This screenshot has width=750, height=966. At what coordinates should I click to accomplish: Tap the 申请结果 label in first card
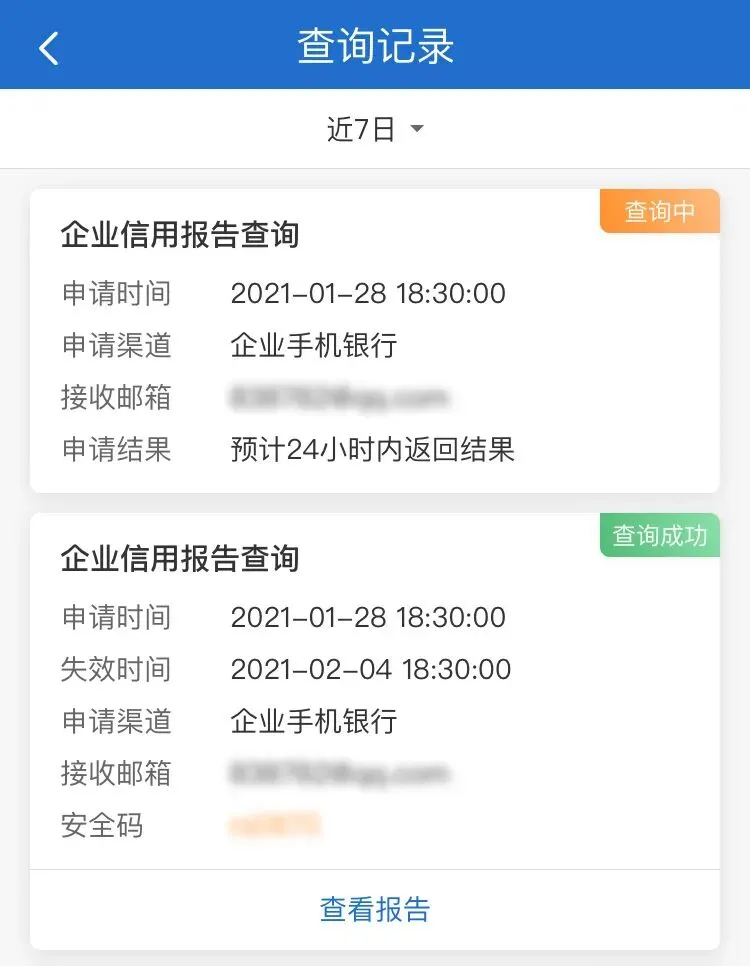(116, 449)
